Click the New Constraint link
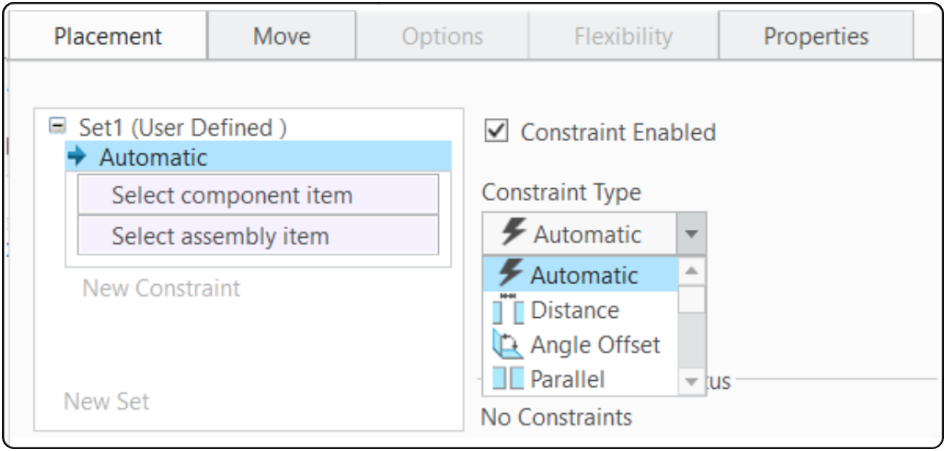 (x=161, y=288)
